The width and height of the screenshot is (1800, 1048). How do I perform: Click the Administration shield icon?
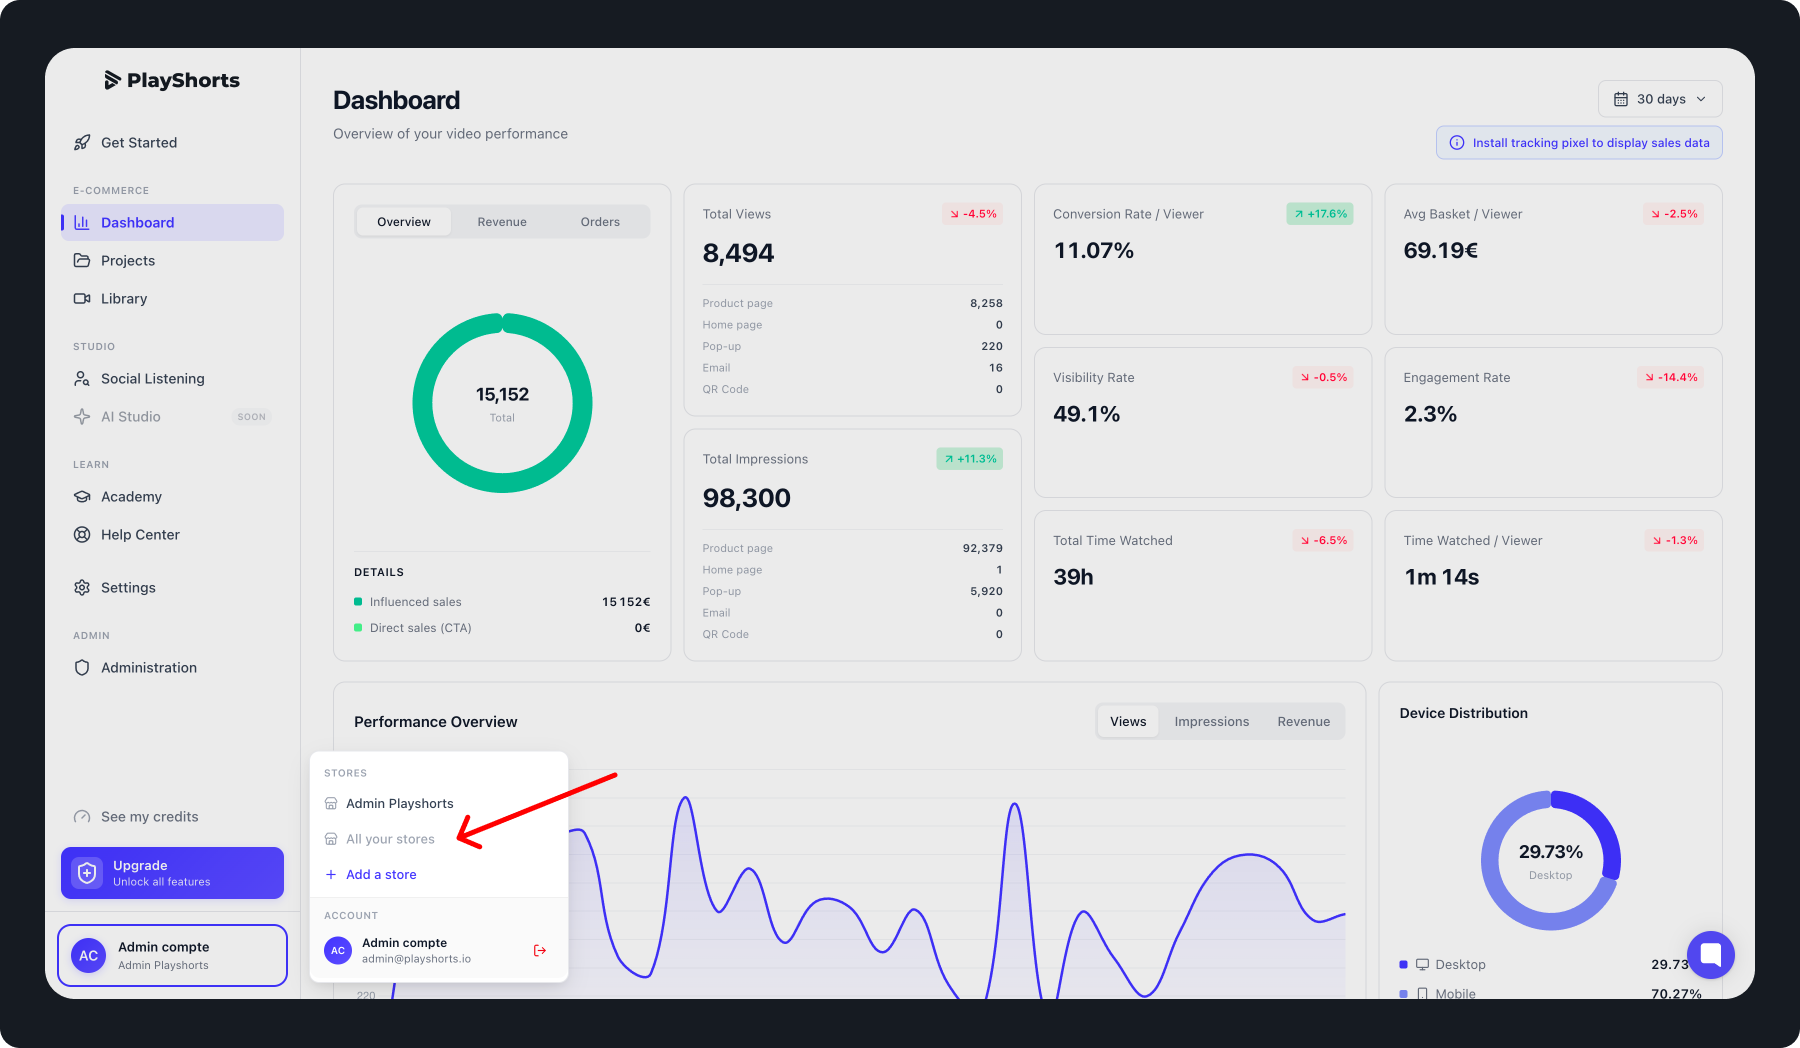[x=82, y=668]
